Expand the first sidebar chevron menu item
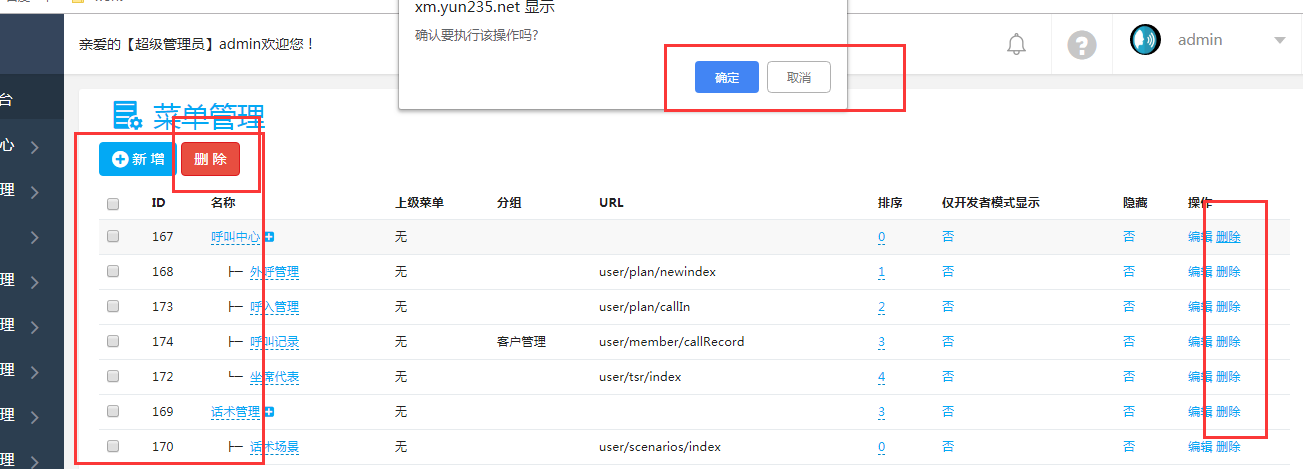This screenshot has width=1303, height=469. (35, 147)
